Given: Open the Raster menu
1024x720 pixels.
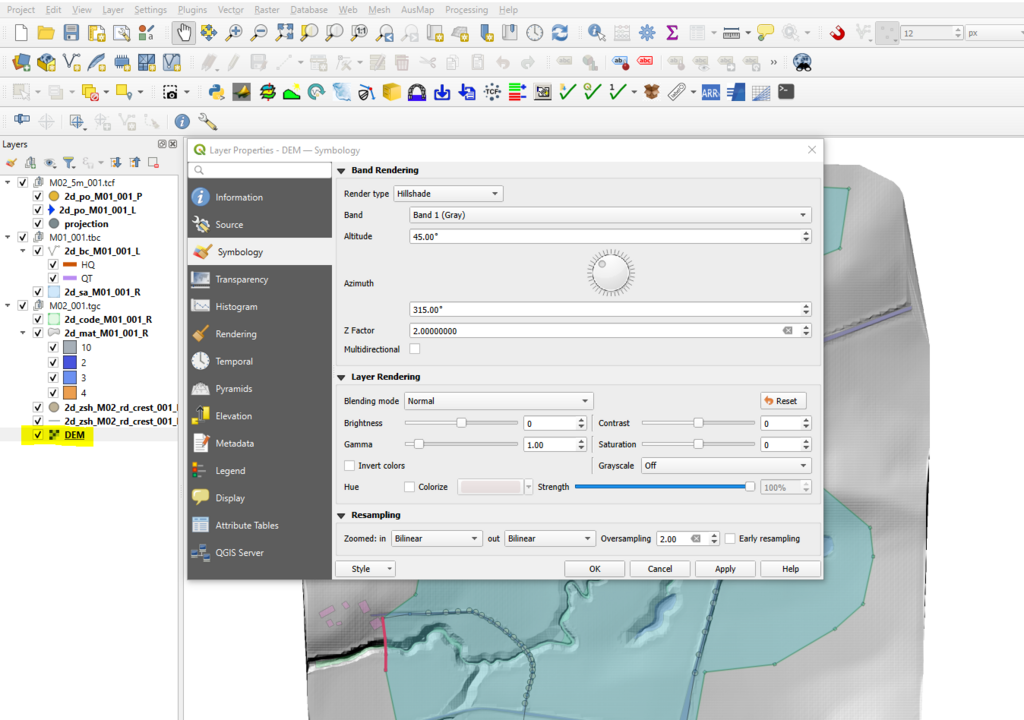Looking at the screenshot, I should tap(266, 9).
